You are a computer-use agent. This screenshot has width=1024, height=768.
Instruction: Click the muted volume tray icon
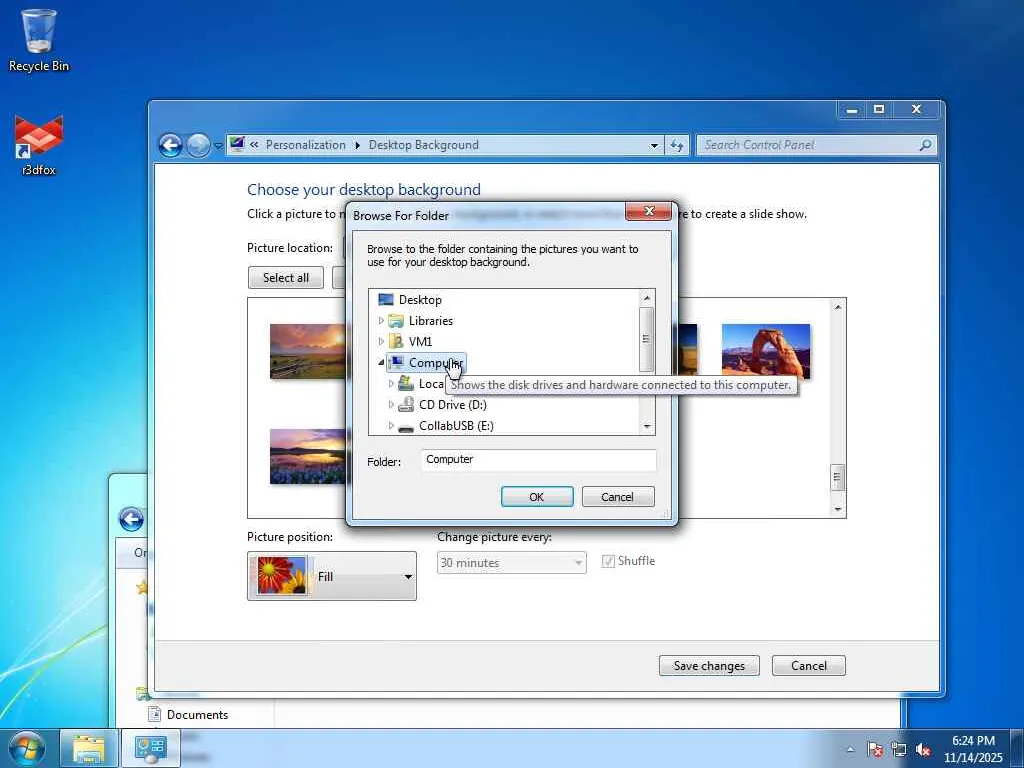click(923, 749)
